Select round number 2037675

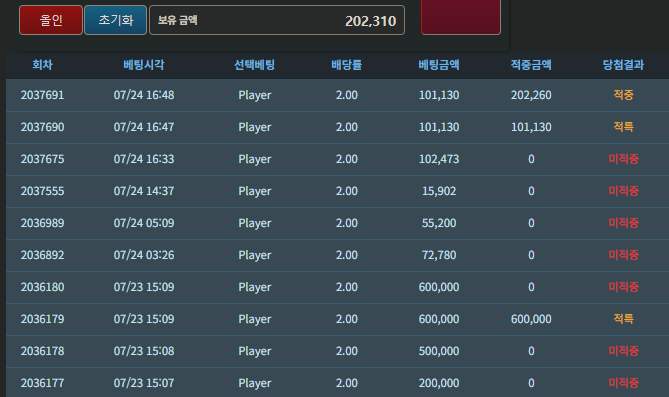pos(43,159)
